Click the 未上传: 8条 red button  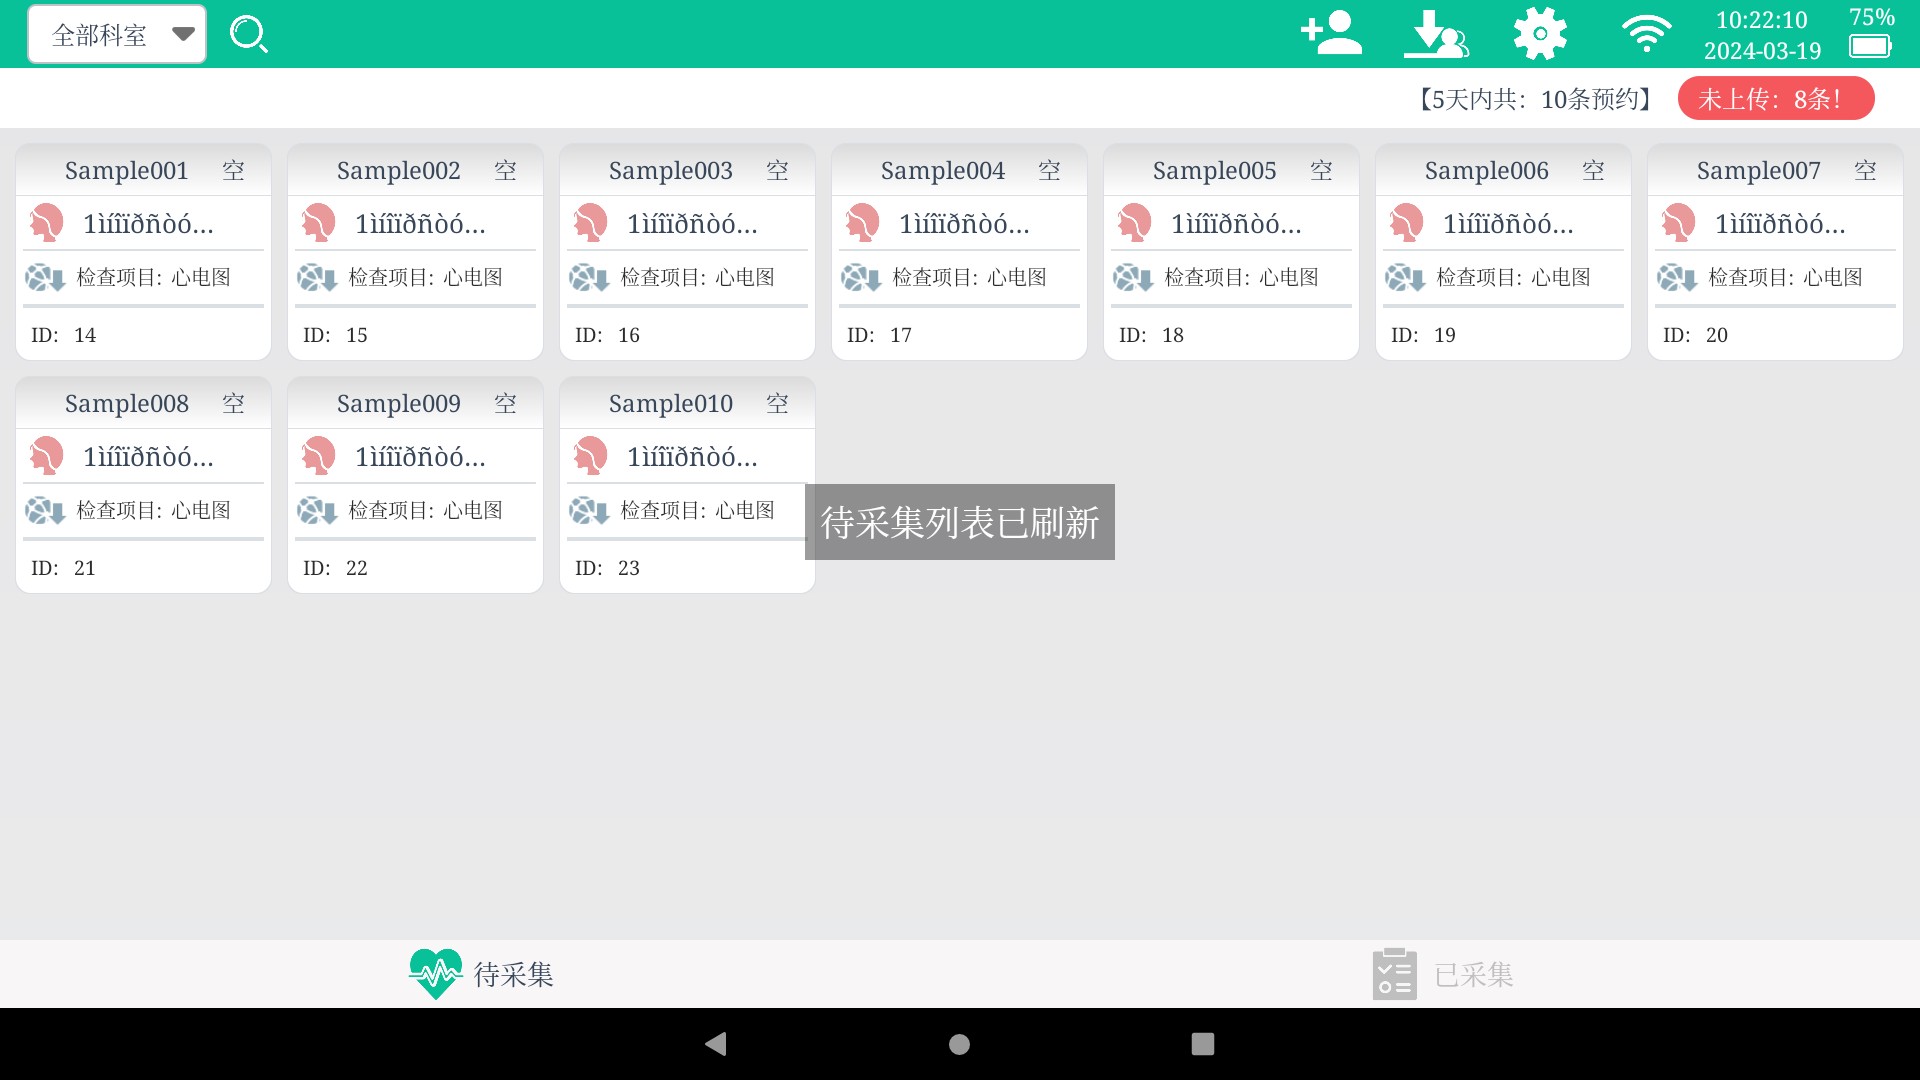[x=1775, y=99]
